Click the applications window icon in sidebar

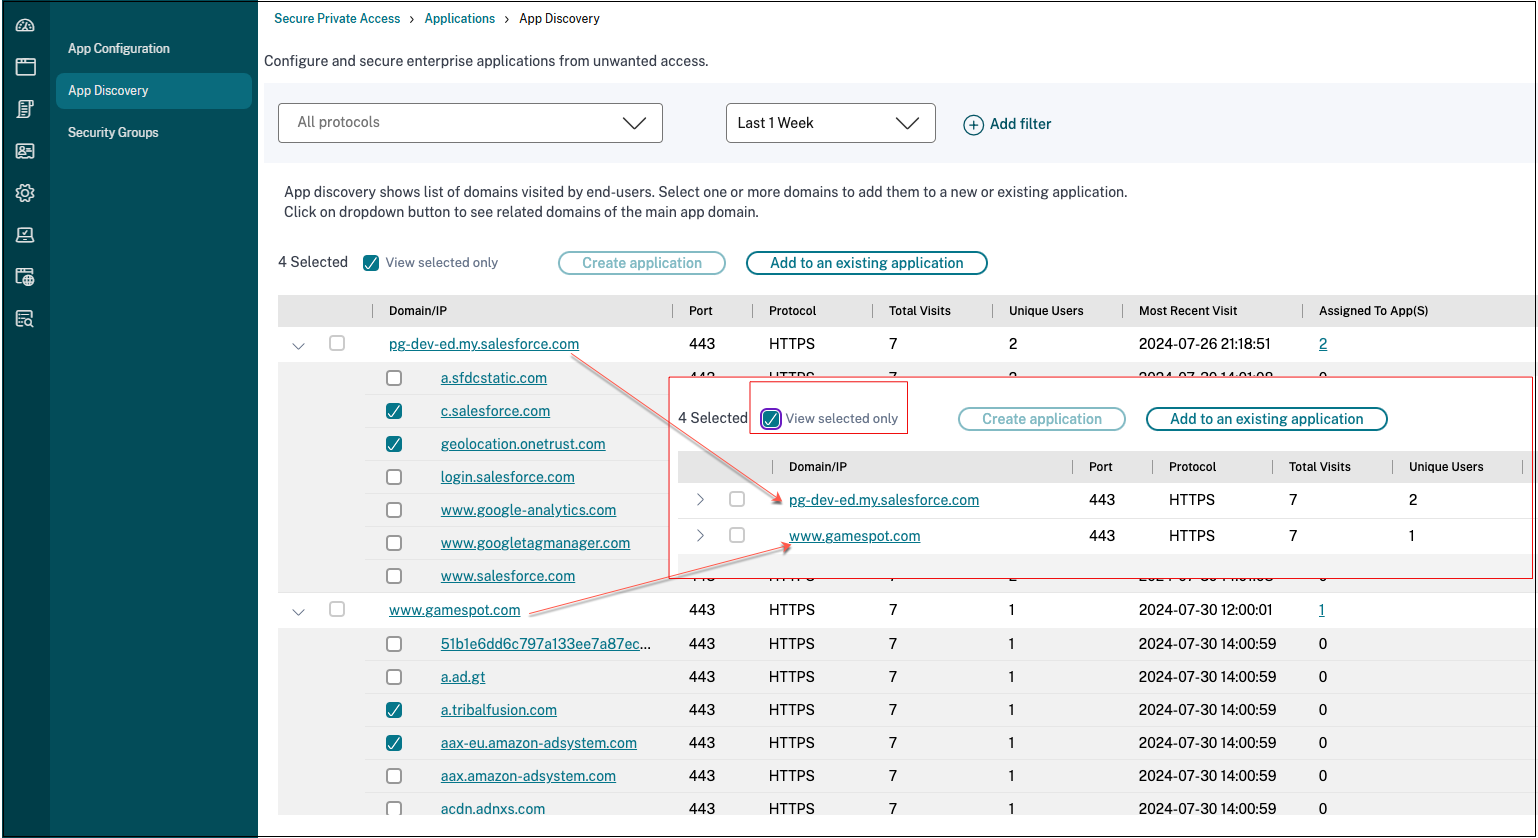click(25, 67)
